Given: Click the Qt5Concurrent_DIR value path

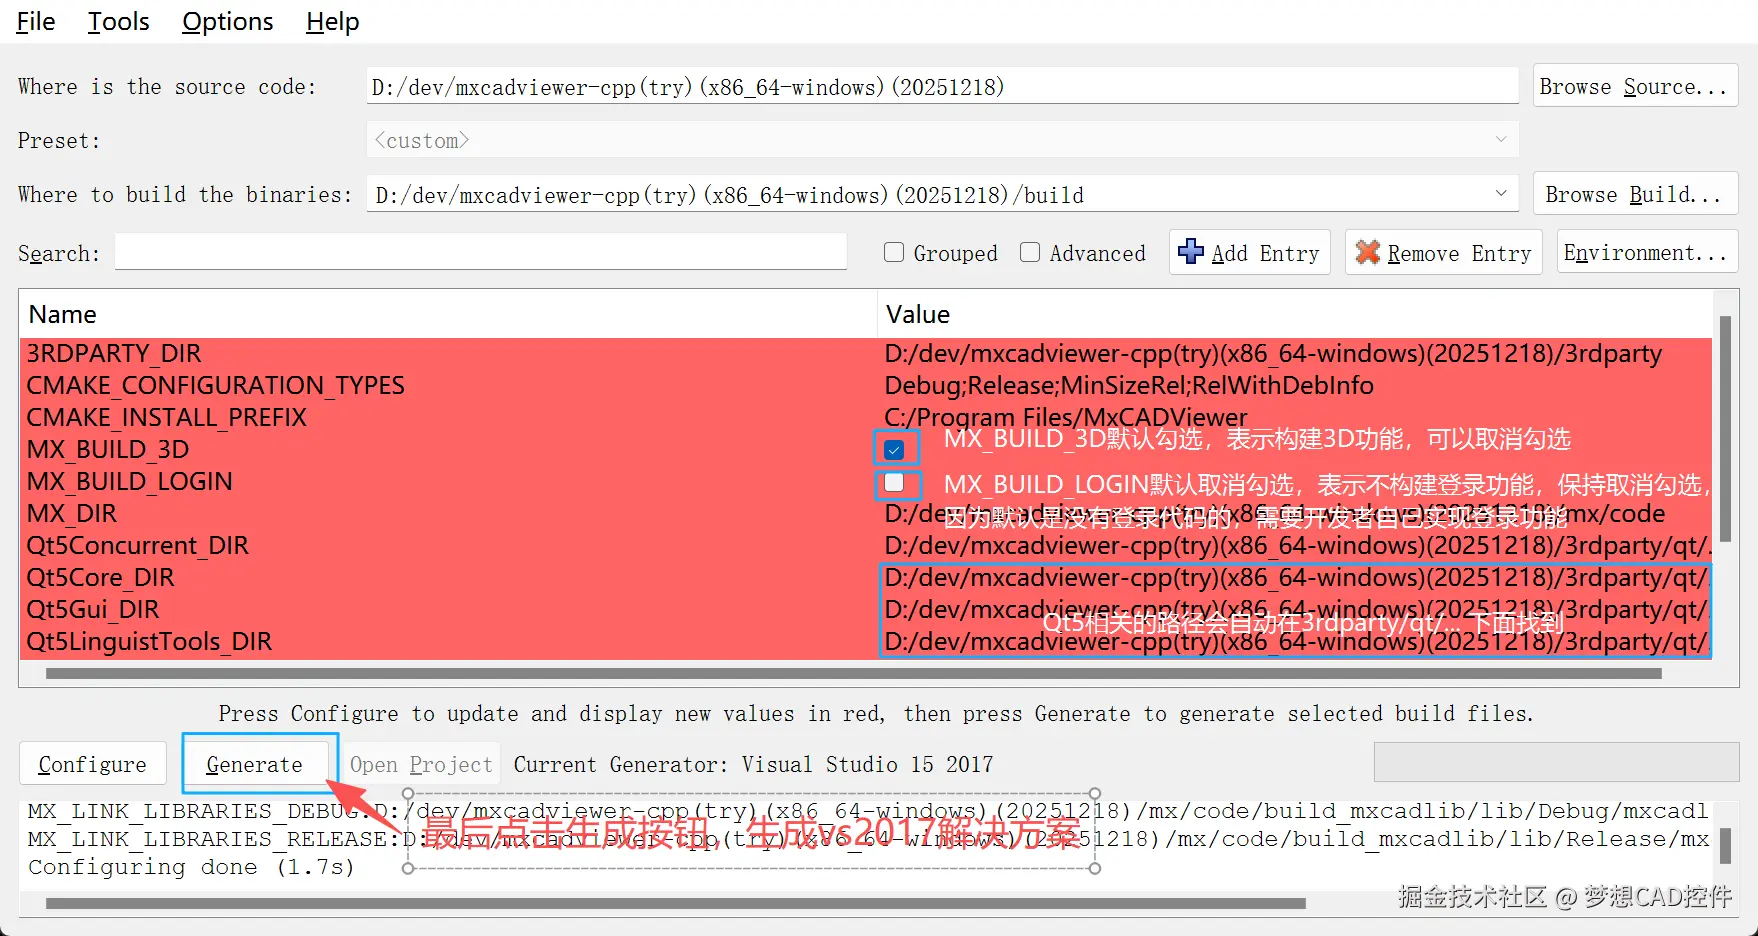Looking at the screenshot, I should tap(1297, 545).
